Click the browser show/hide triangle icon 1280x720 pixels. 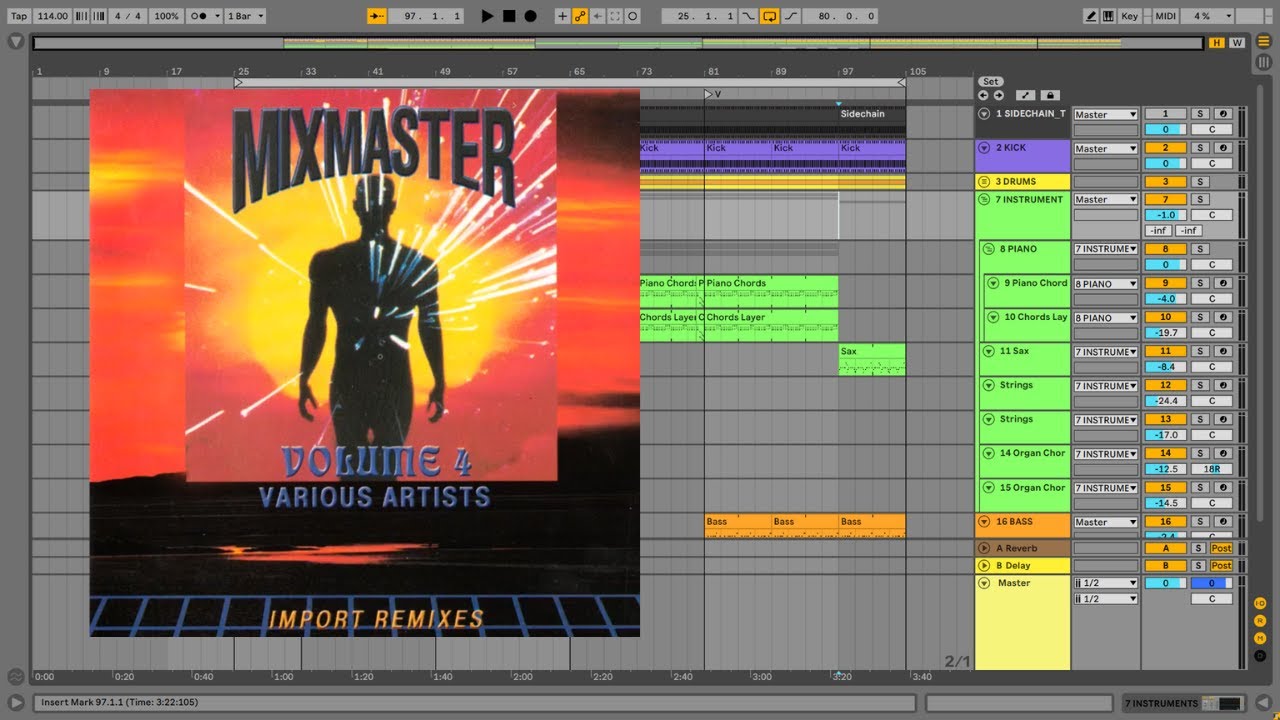coord(16,42)
